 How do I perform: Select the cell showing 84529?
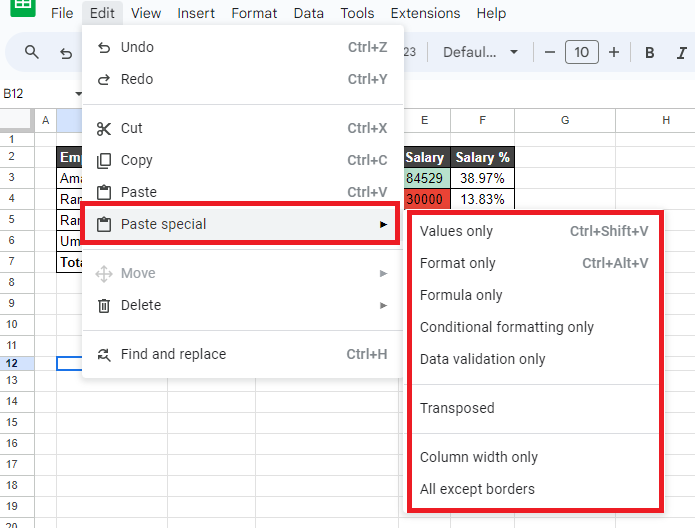(x=426, y=178)
